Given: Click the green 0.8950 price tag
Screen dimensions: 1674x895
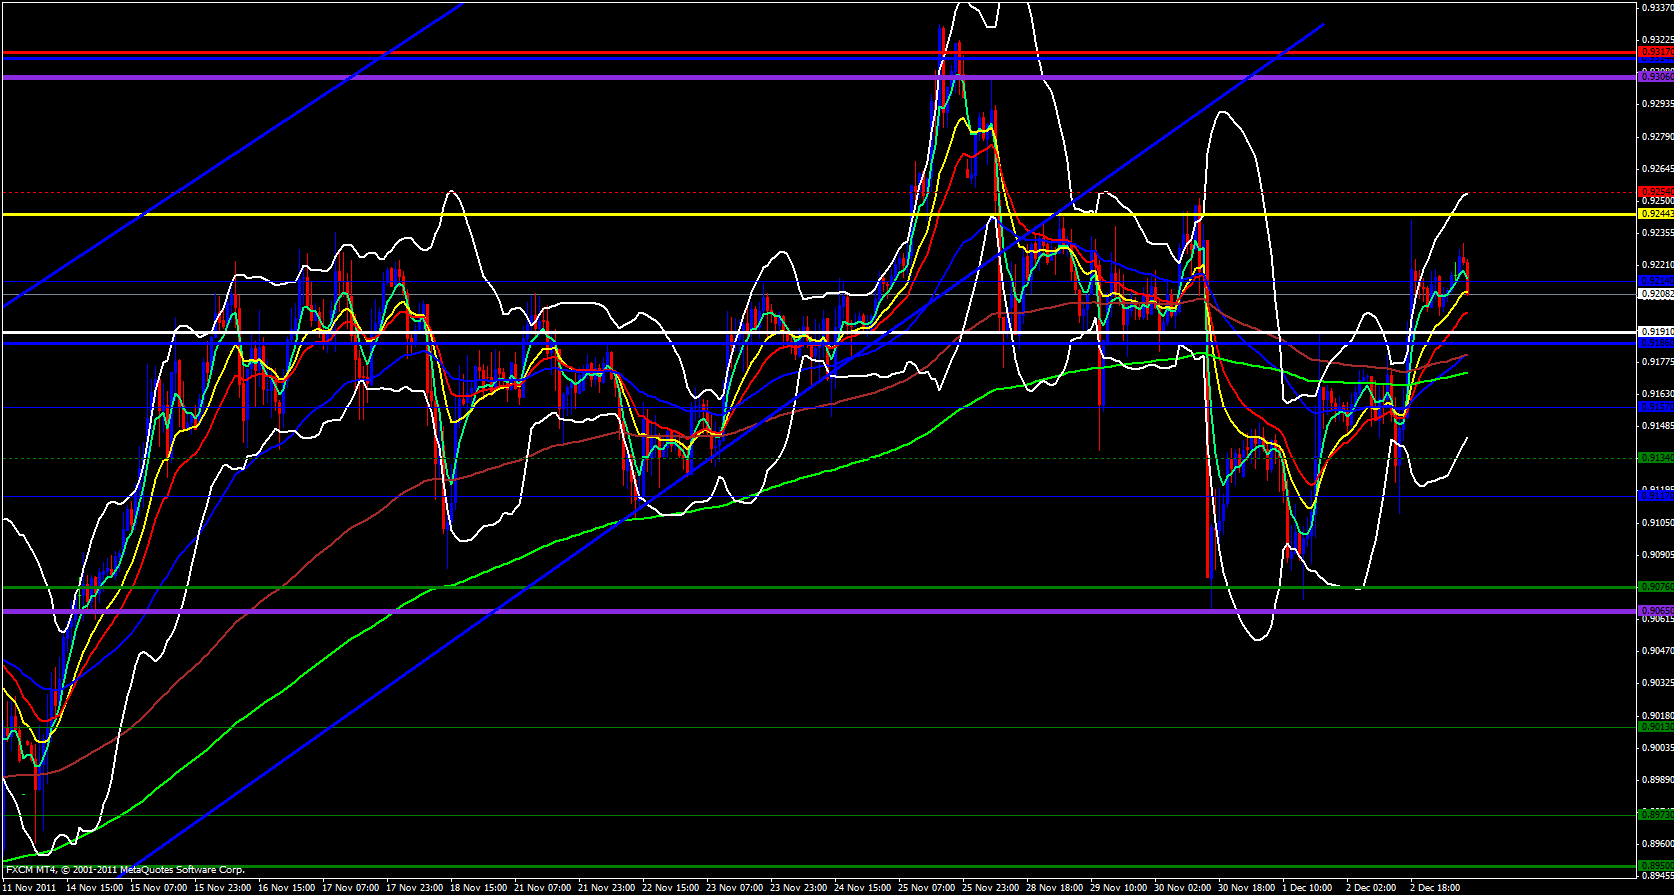Looking at the screenshot, I should click(x=1655, y=866).
